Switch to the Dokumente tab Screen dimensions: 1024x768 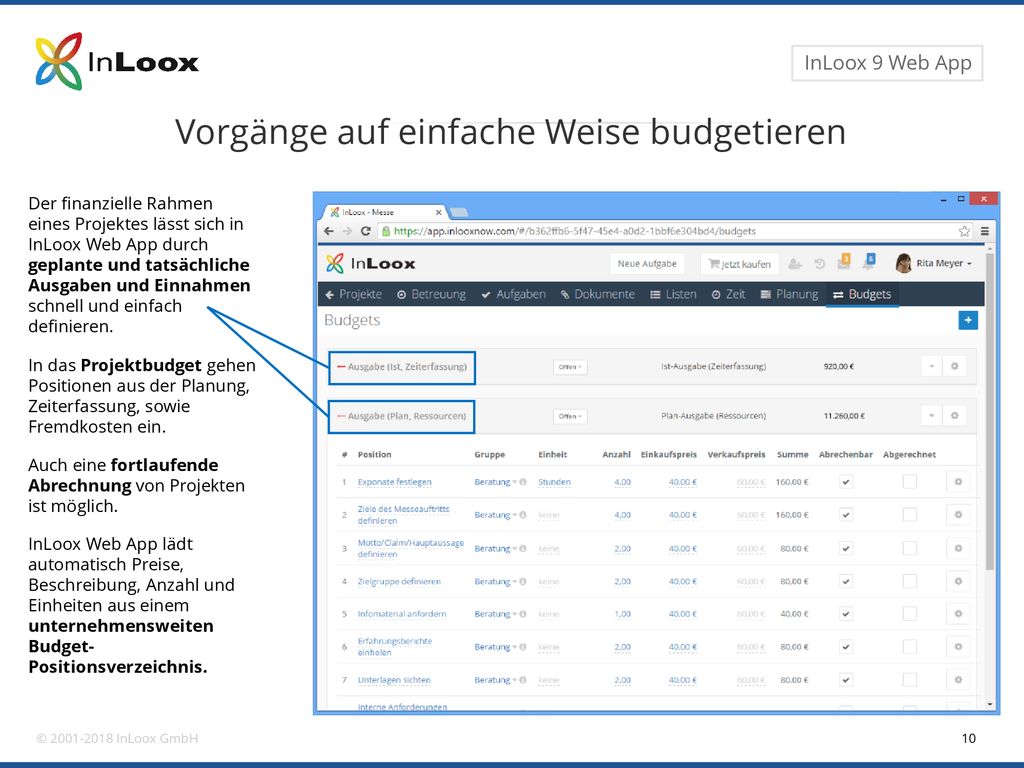598,295
